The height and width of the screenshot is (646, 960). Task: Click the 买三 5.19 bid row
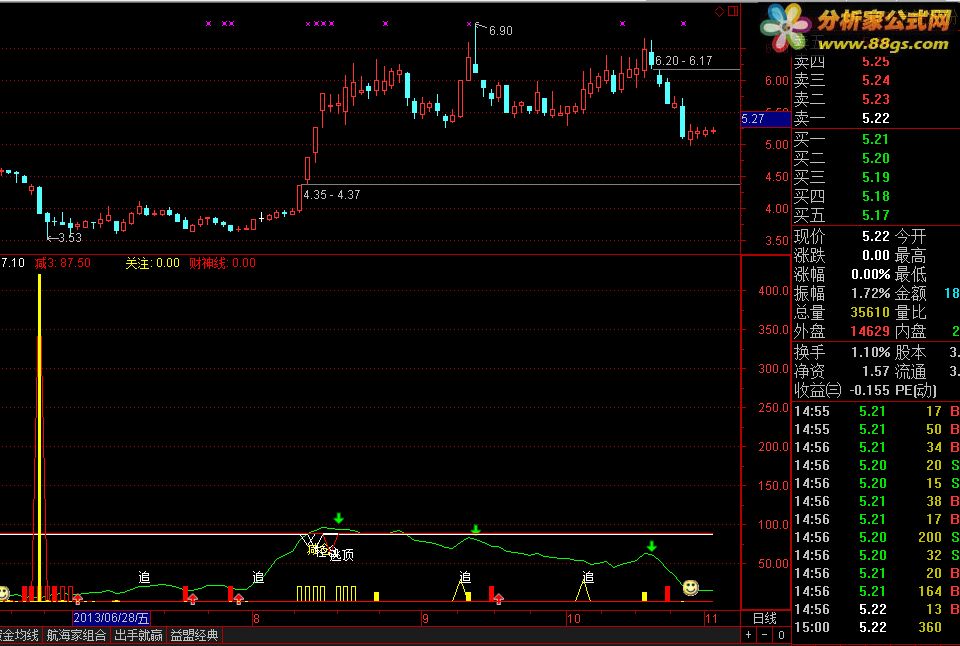[841, 177]
